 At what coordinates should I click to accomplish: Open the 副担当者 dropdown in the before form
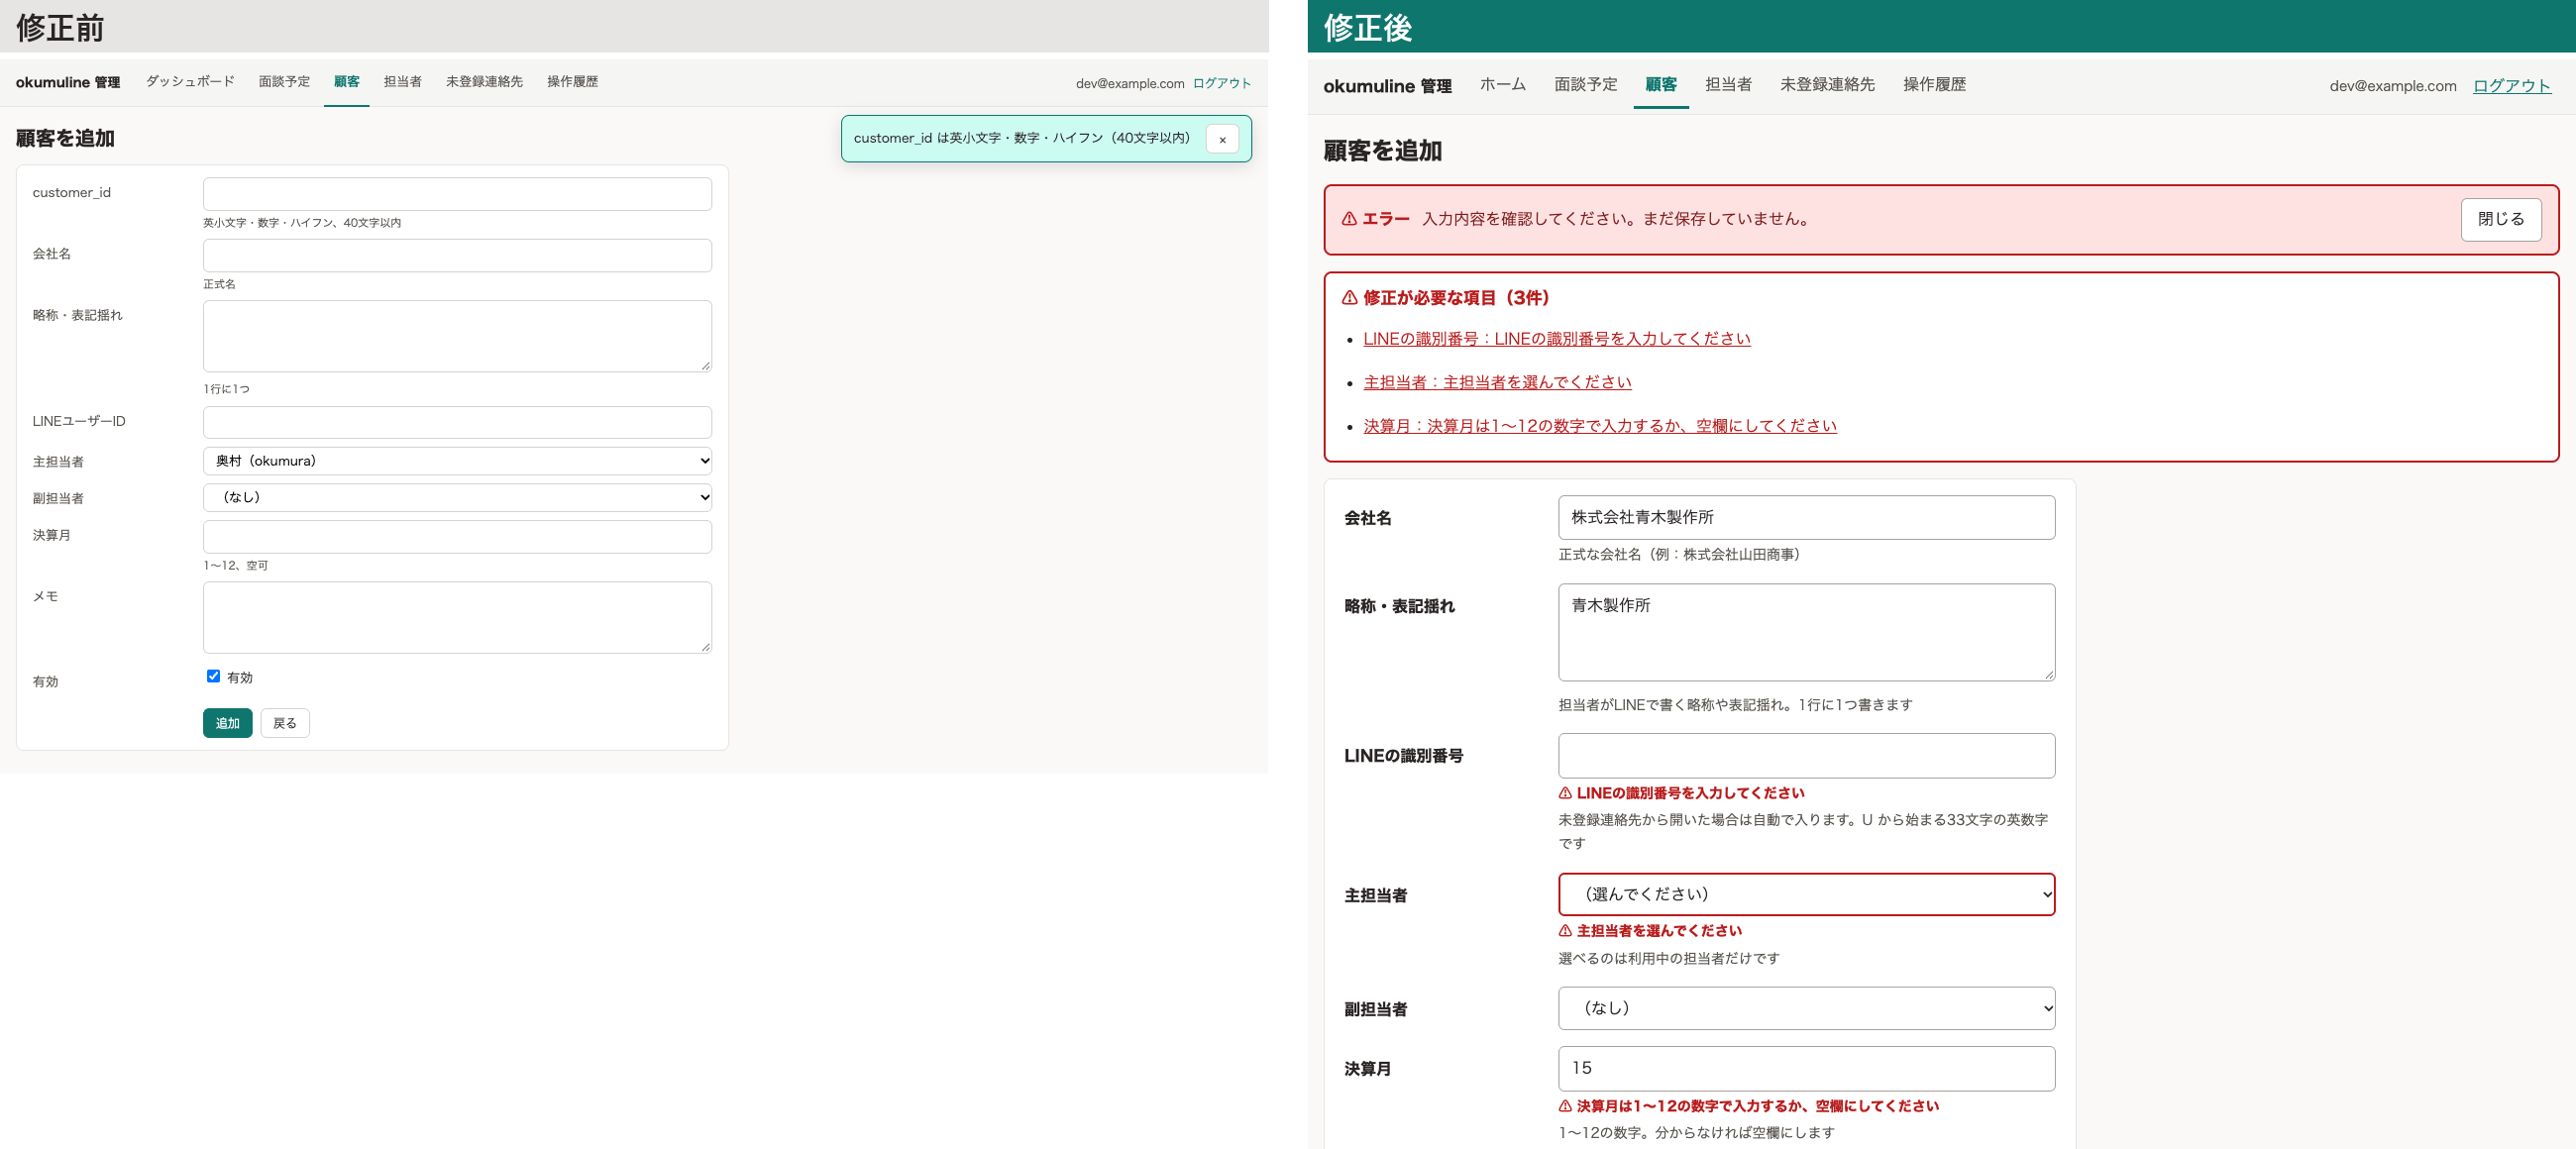[x=457, y=497]
